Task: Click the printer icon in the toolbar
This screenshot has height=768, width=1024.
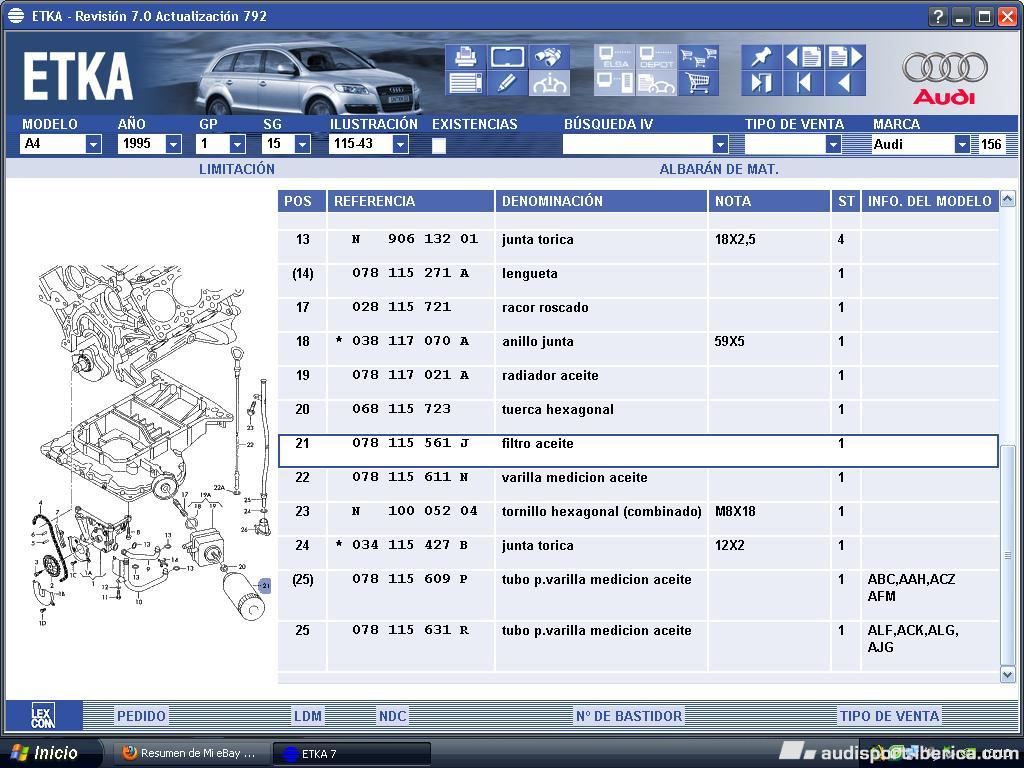Action: pyautogui.click(x=466, y=57)
